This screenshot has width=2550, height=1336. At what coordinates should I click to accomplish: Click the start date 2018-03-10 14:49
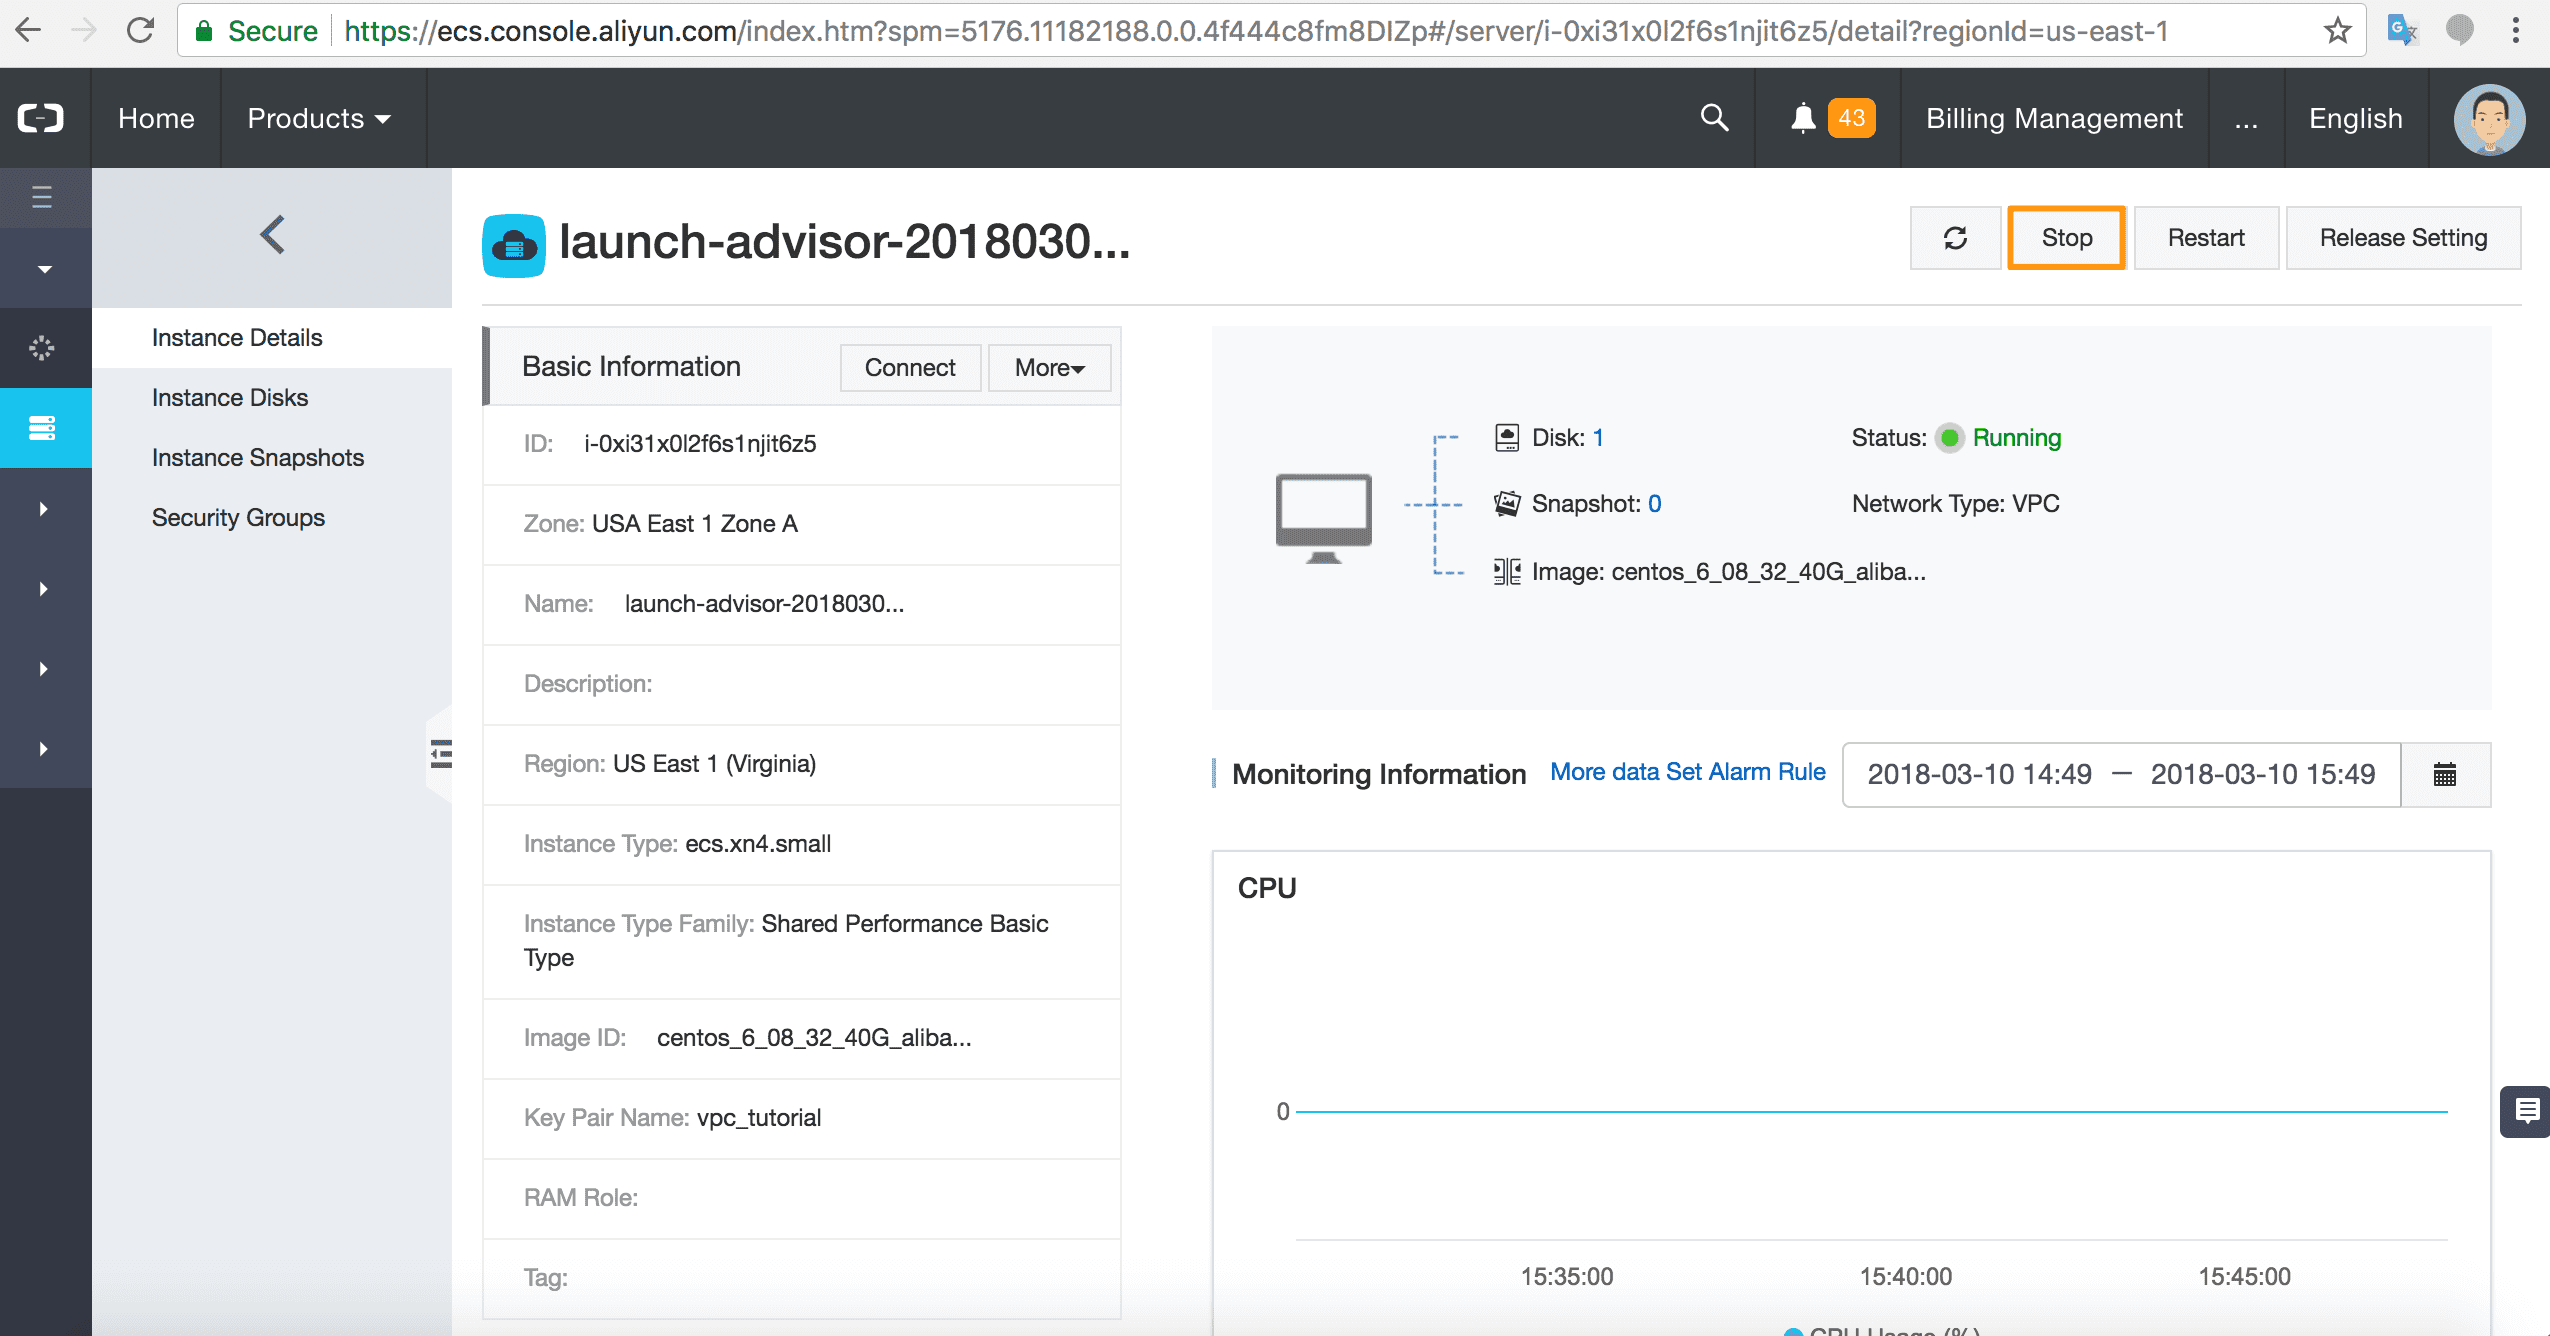pyautogui.click(x=1979, y=774)
